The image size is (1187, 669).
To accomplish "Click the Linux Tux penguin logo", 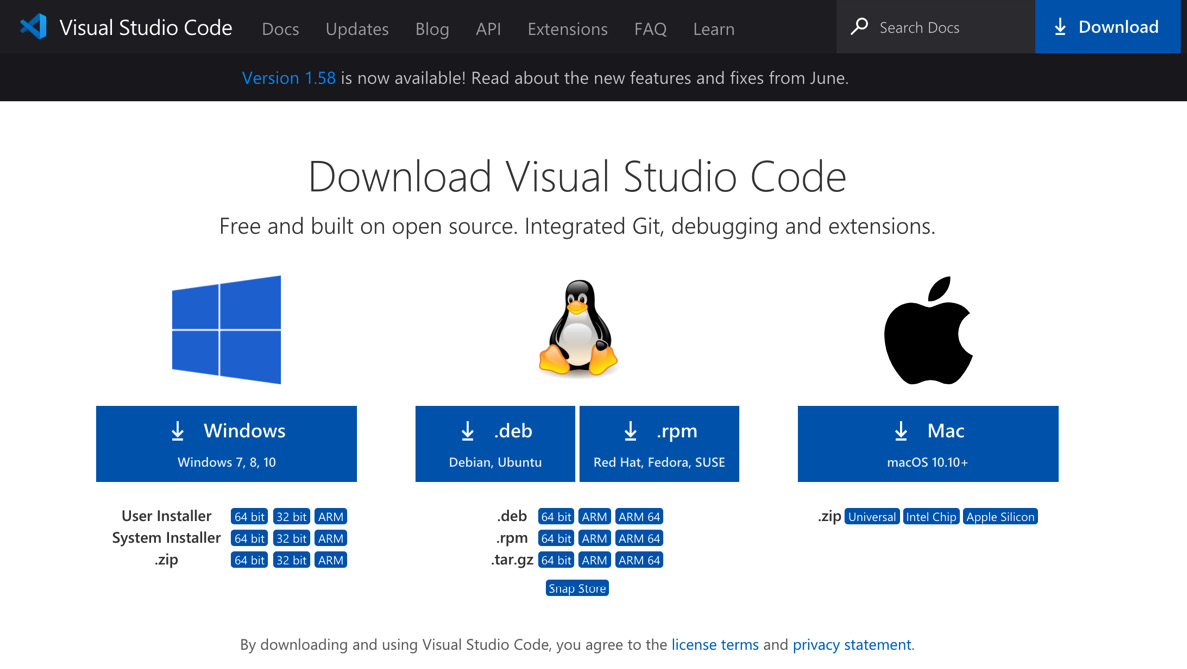I will (x=578, y=327).
